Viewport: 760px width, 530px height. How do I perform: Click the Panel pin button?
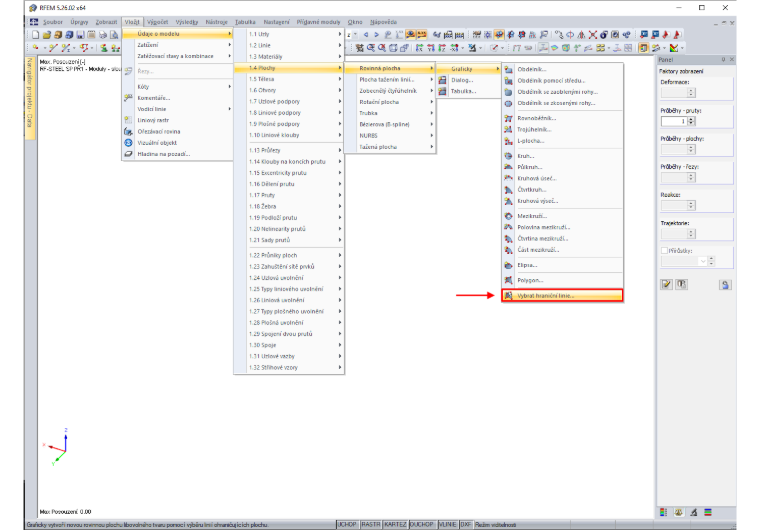coord(723,60)
